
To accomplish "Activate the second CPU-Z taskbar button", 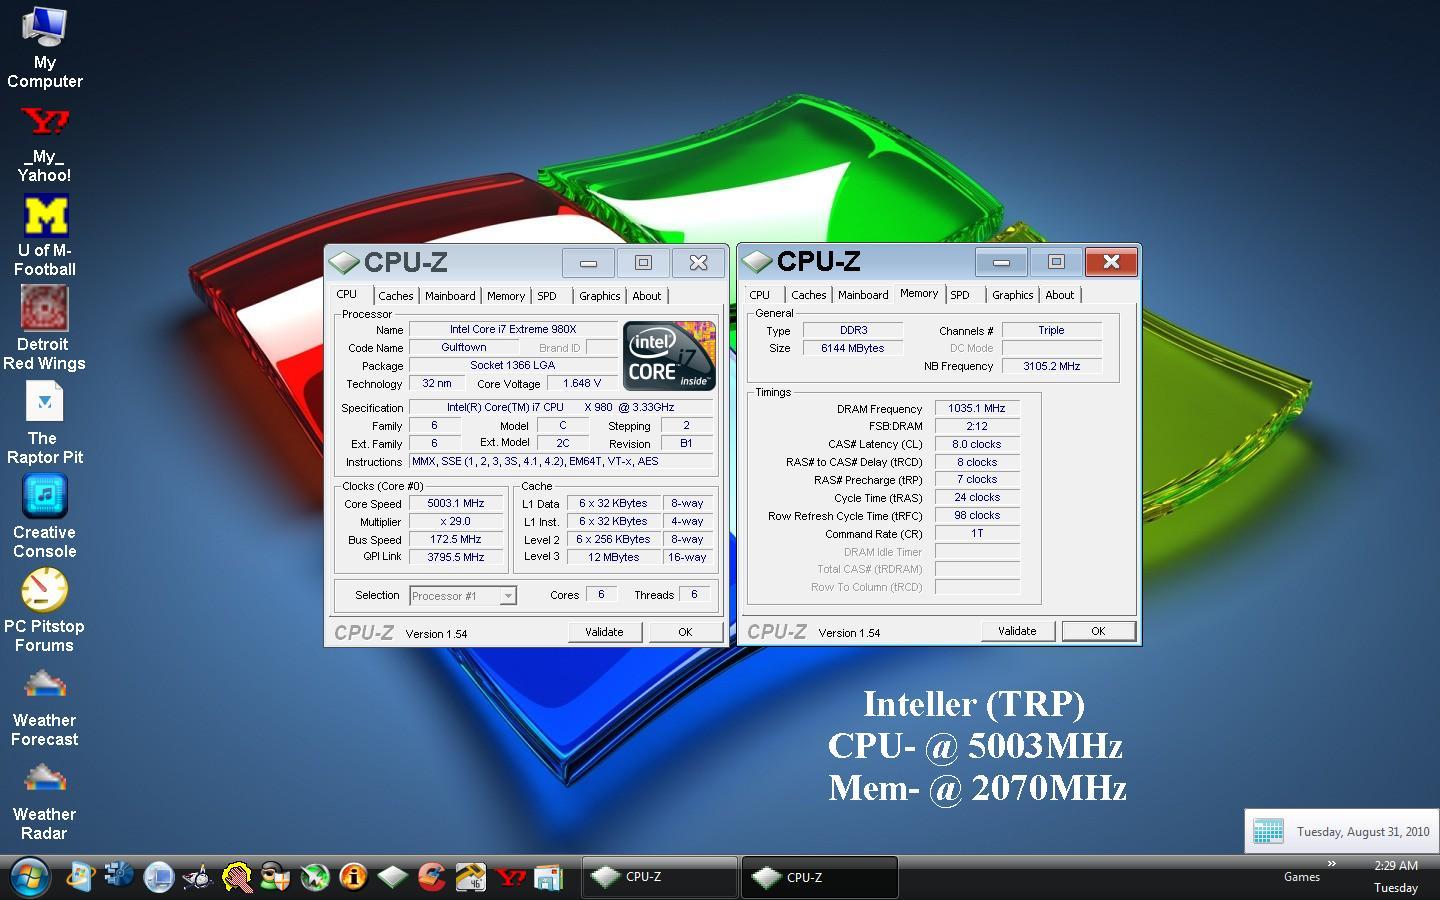I will [820, 877].
